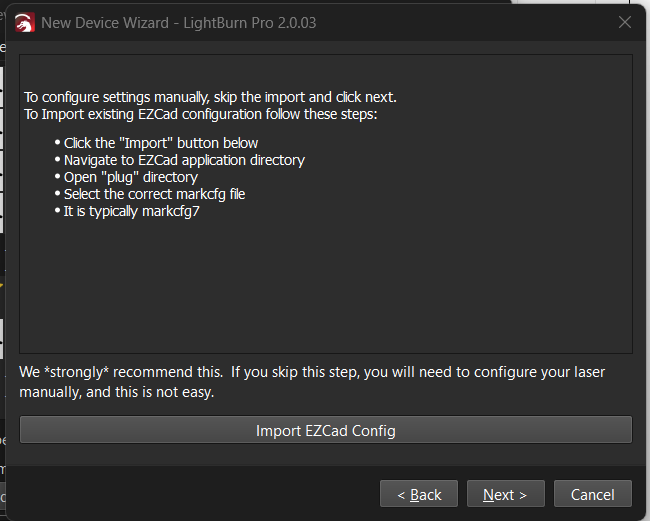650x521 pixels.
Task: Click the "manually, and this is not easy" line
Action: [117, 391]
